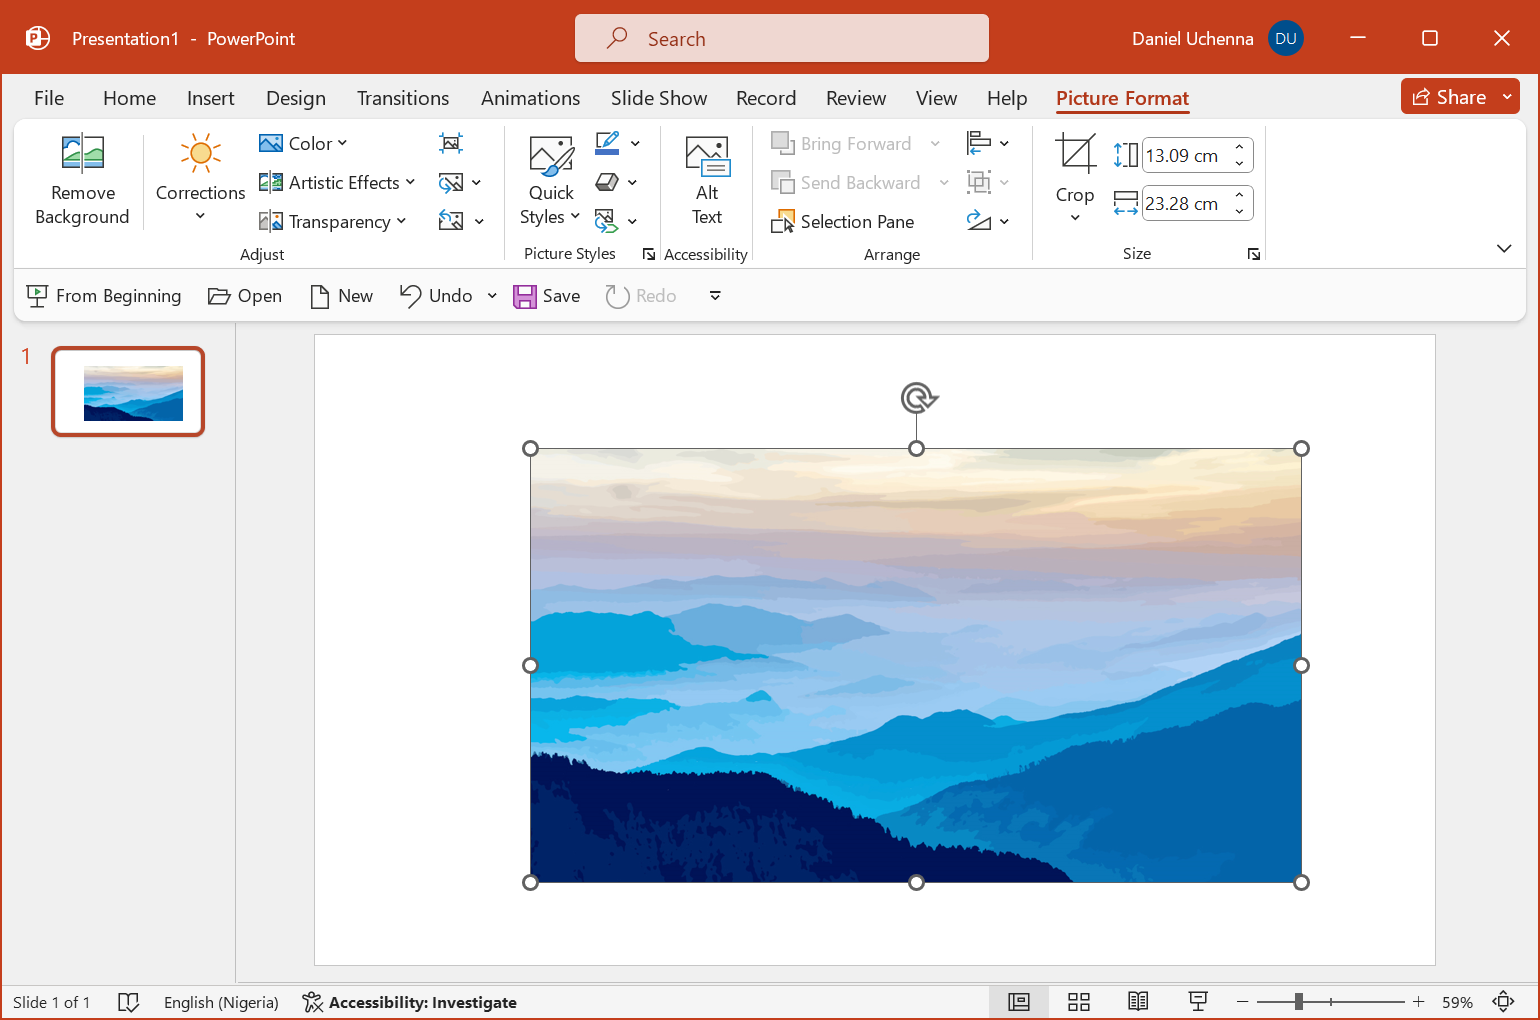
Task: Click the Picture Border pen icon
Action: pos(607,143)
